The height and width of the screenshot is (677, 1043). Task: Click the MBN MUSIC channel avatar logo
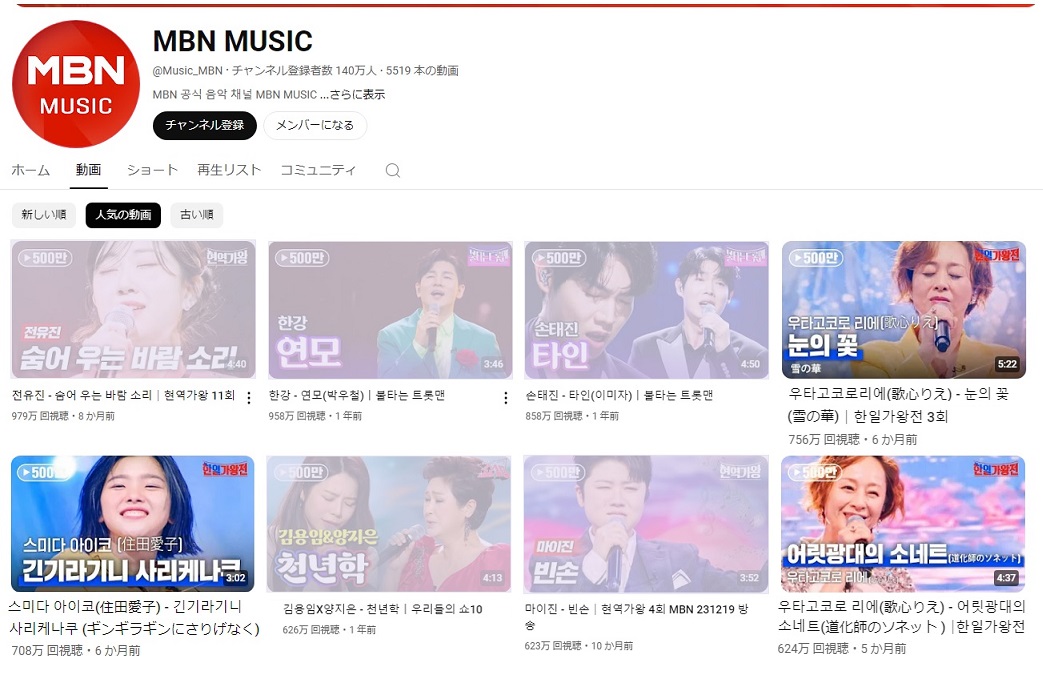coord(75,84)
